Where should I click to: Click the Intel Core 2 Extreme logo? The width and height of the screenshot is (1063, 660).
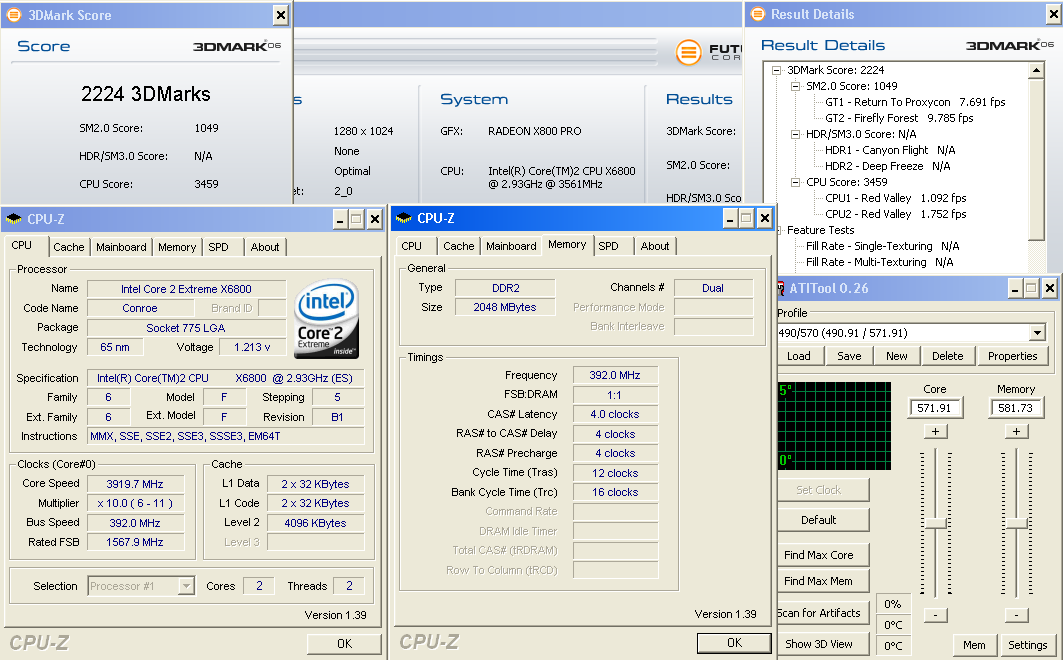(326, 318)
